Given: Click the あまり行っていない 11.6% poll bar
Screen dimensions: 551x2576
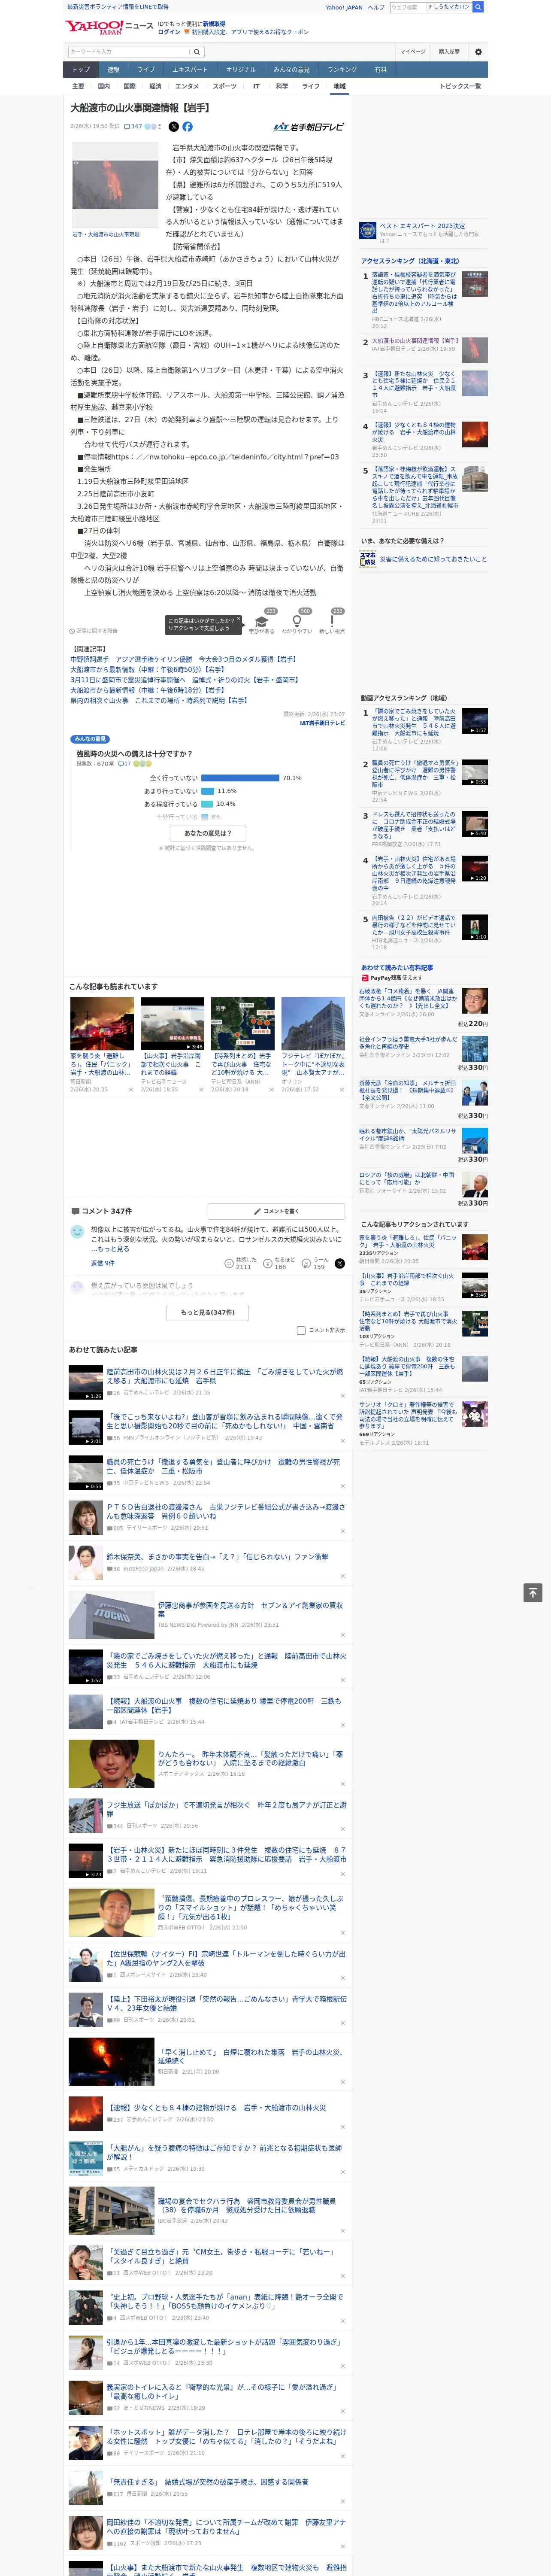Looking at the screenshot, I should point(208,791).
